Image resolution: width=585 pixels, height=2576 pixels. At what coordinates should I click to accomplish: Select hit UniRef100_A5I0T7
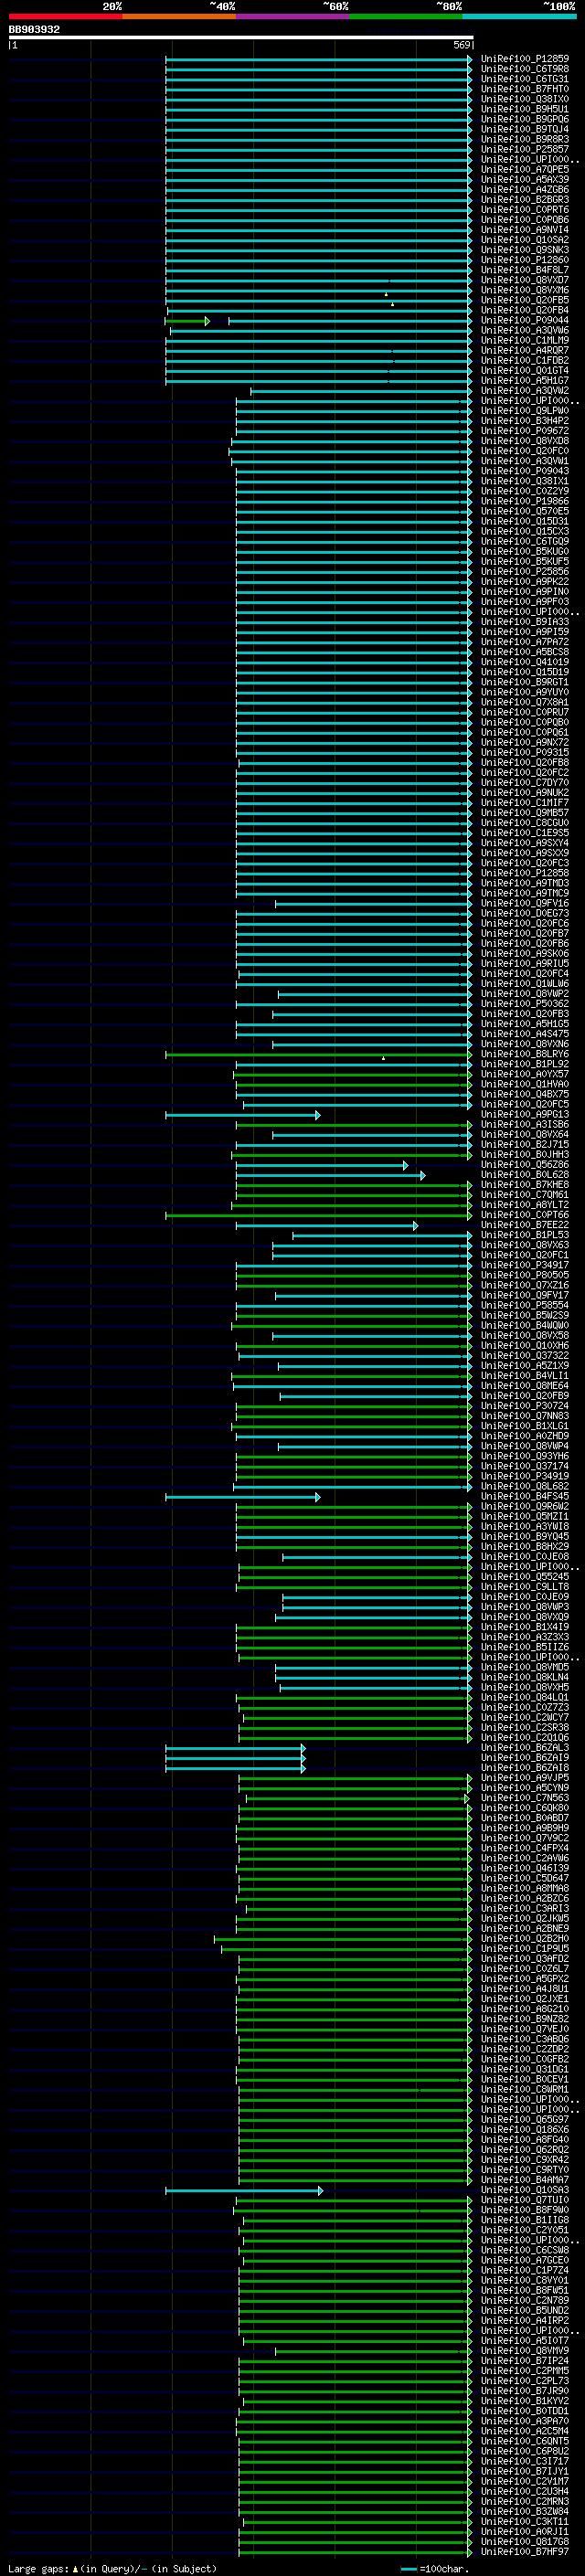tap(524, 2340)
